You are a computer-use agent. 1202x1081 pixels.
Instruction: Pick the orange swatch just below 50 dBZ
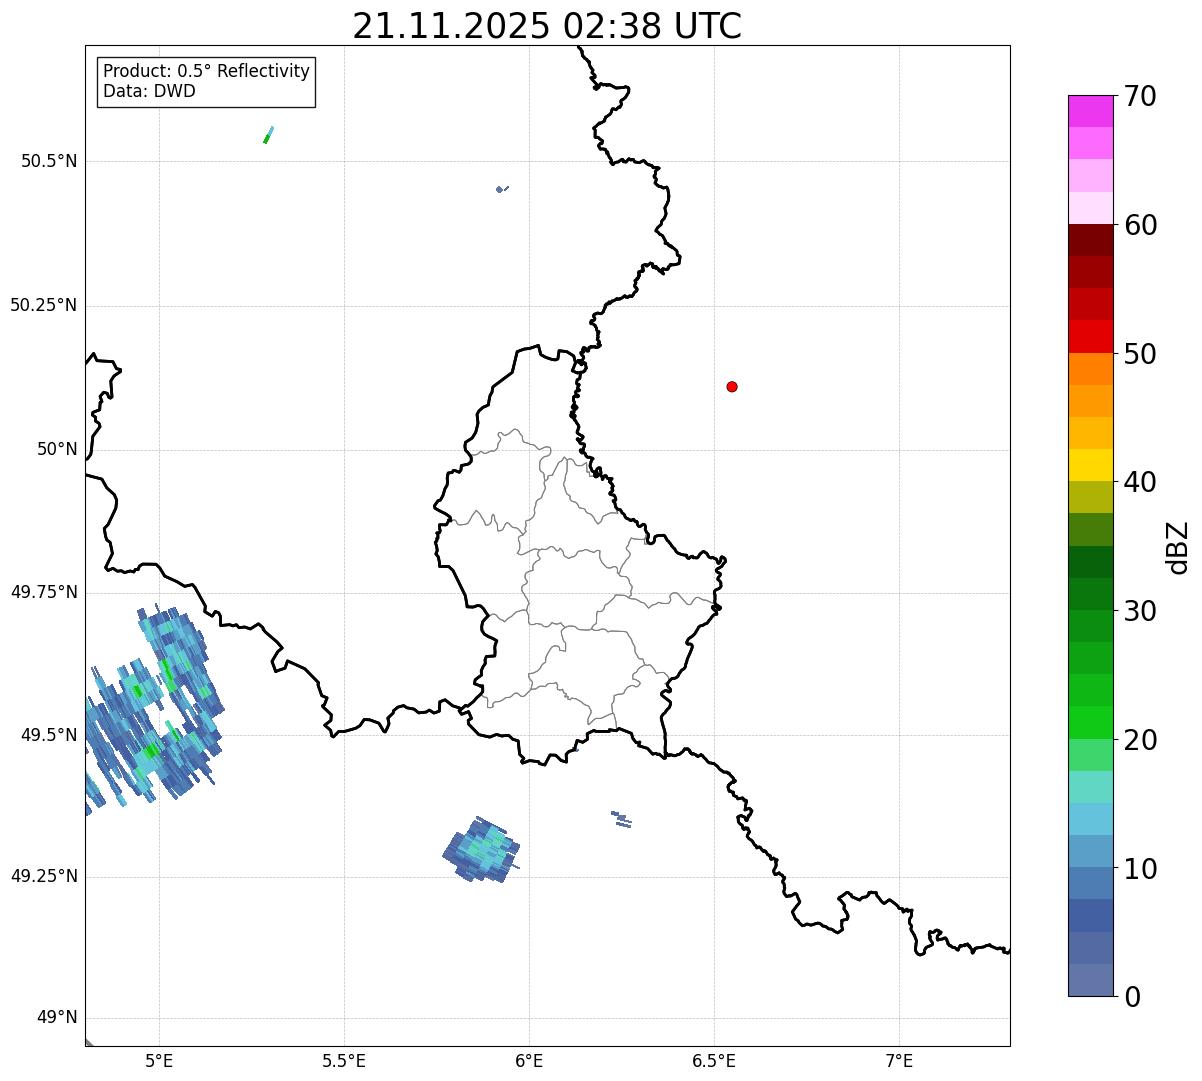tap(1090, 369)
